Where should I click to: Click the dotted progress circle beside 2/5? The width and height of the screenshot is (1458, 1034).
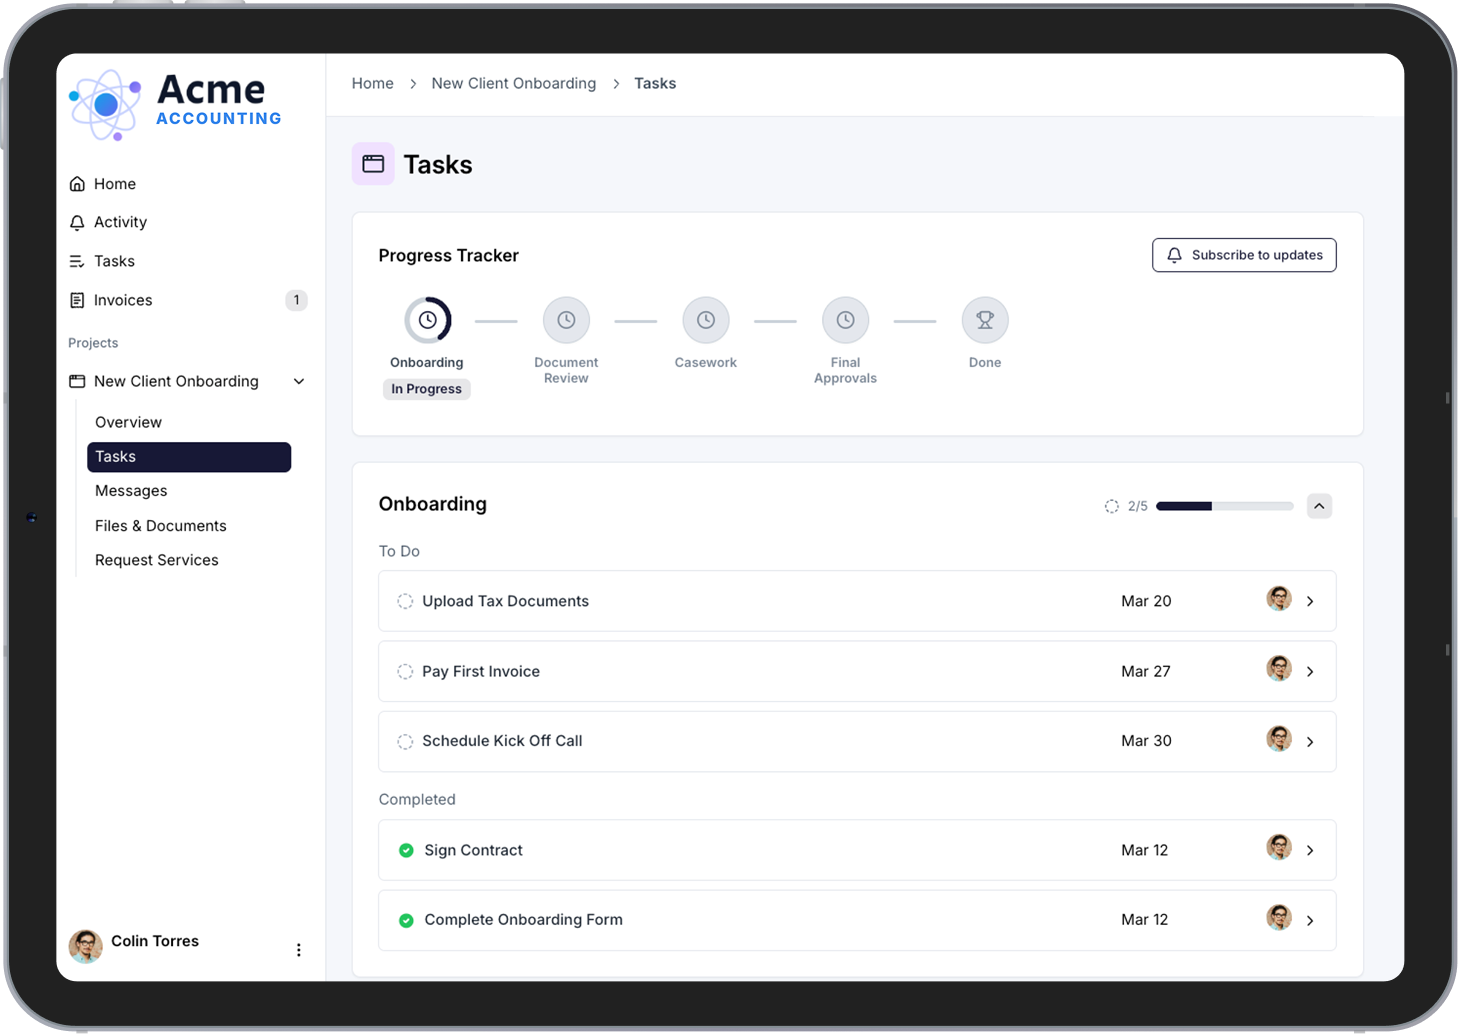[x=1111, y=506]
